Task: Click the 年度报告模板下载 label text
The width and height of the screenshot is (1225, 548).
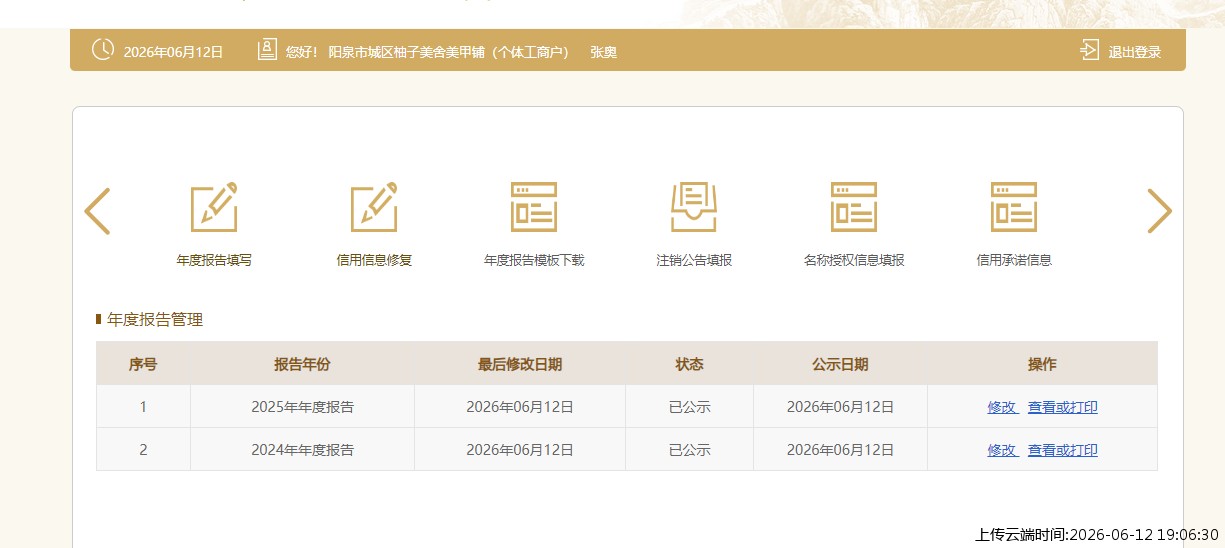Action: [x=534, y=260]
